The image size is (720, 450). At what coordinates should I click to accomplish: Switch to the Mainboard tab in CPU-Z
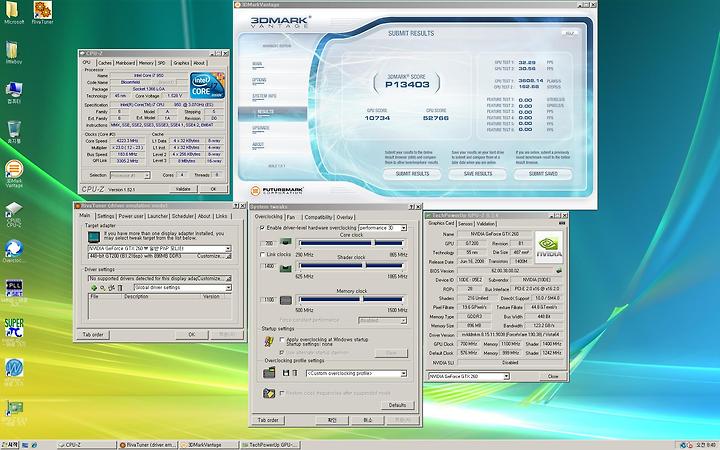click(x=125, y=63)
